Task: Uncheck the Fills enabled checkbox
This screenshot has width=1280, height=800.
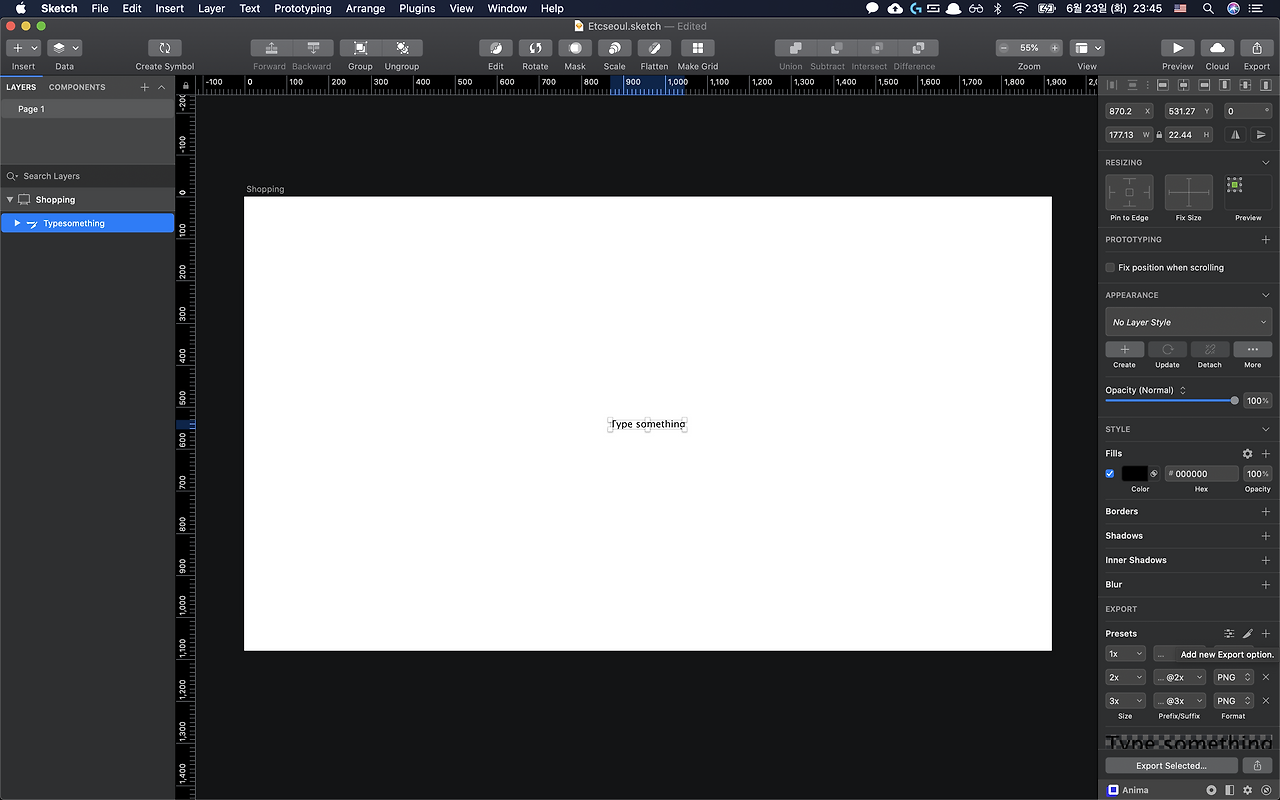Action: pyautogui.click(x=1110, y=474)
